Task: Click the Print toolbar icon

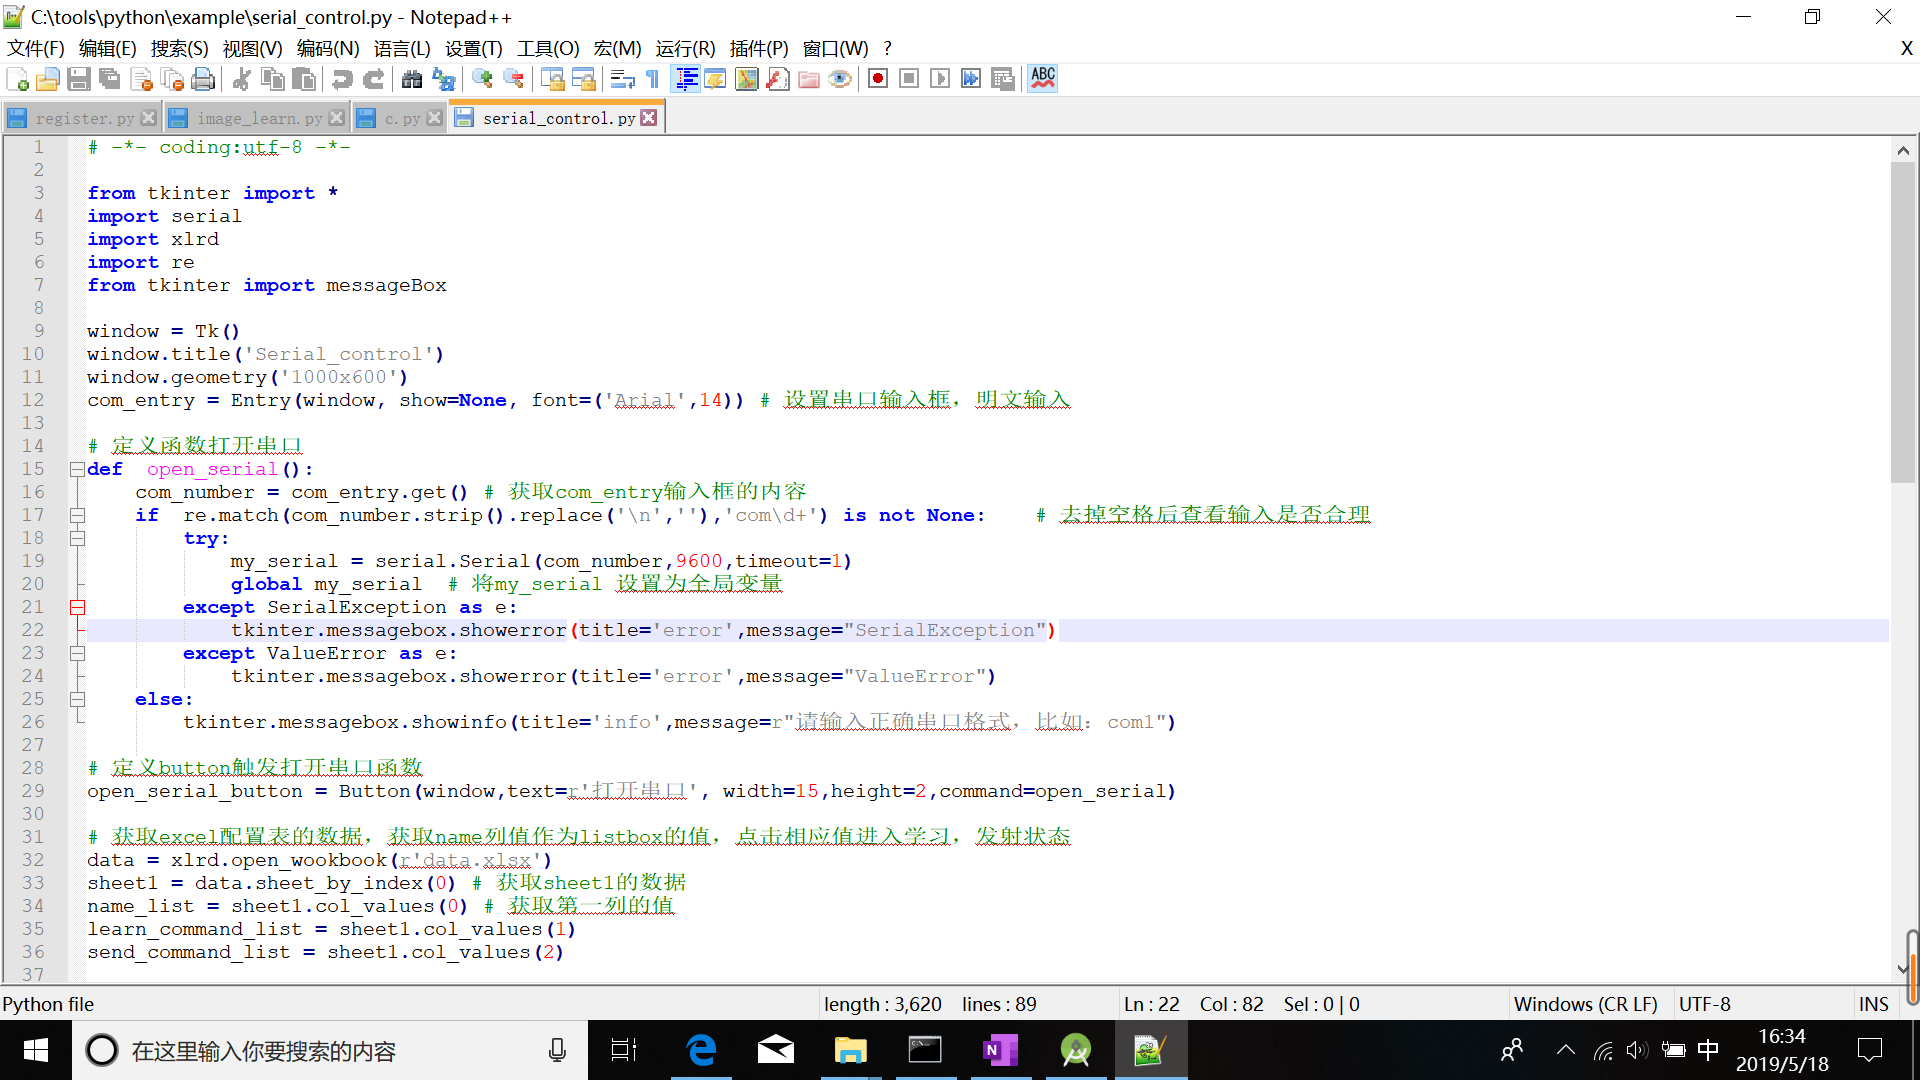Action: [x=203, y=79]
